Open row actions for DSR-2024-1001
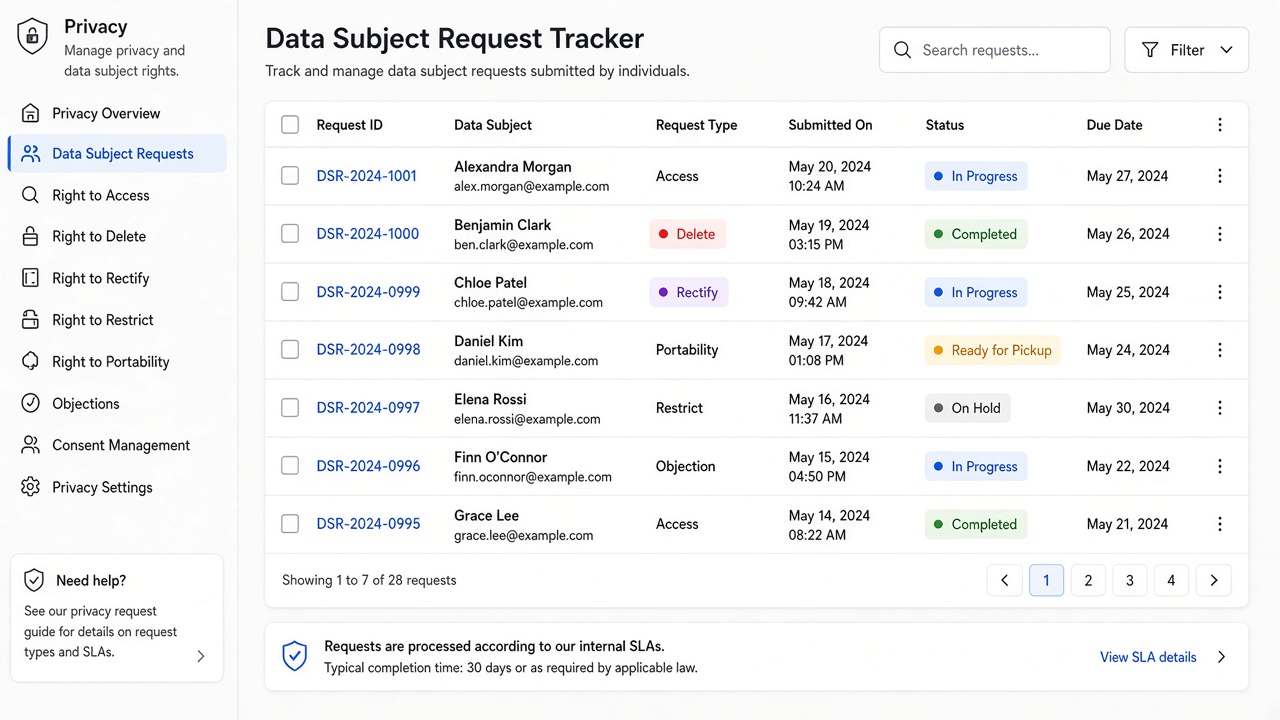This screenshot has height=720, width=1280. tap(1220, 176)
